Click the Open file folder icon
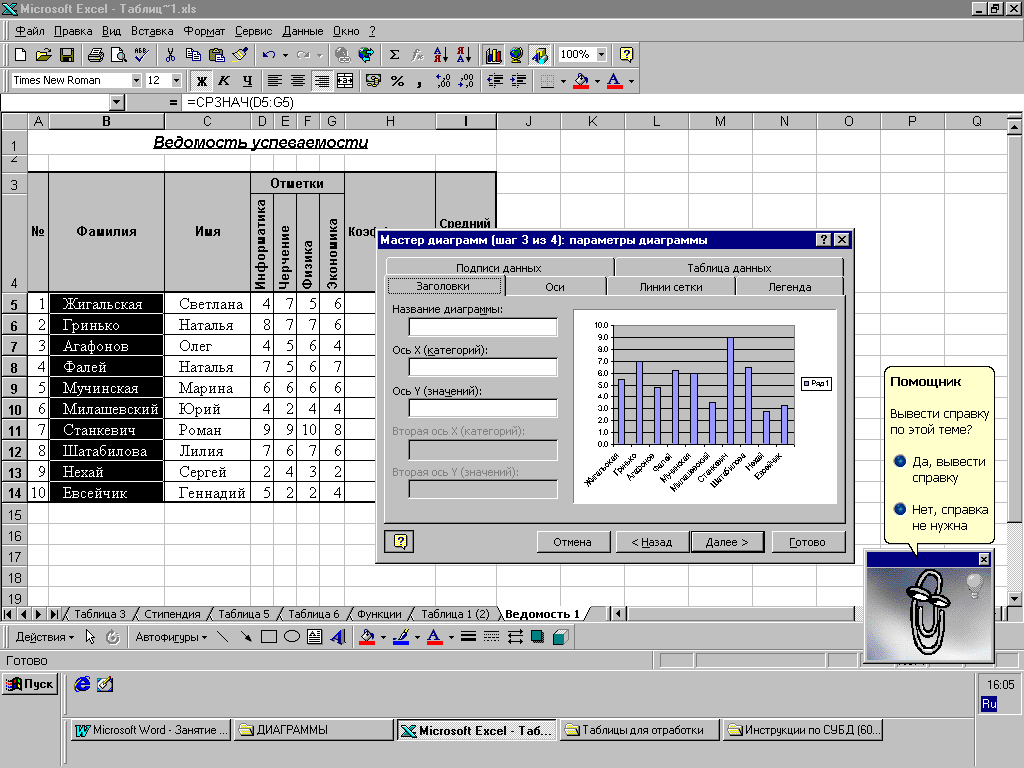Image resolution: width=1024 pixels, height=768 pixels. tap(43, 55)
